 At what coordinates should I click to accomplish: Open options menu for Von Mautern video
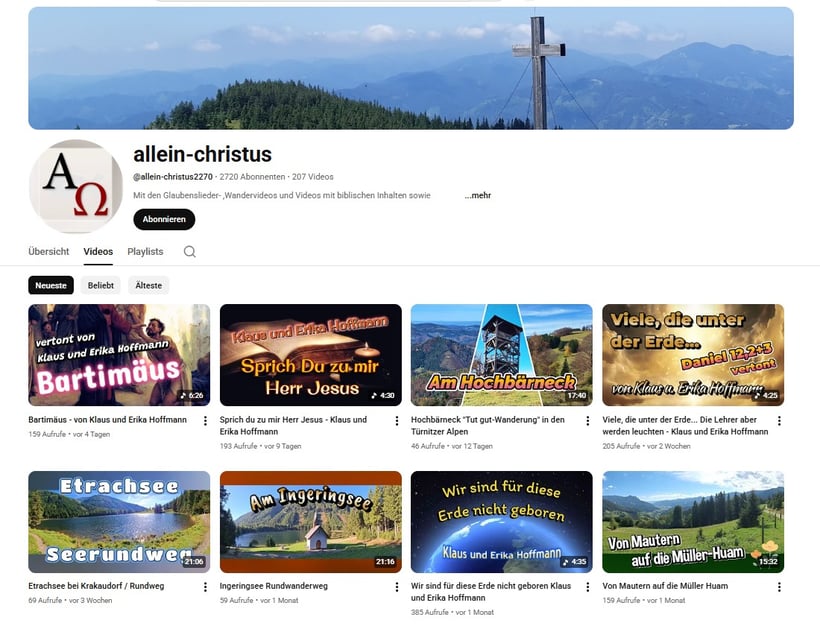click(779, 587)
